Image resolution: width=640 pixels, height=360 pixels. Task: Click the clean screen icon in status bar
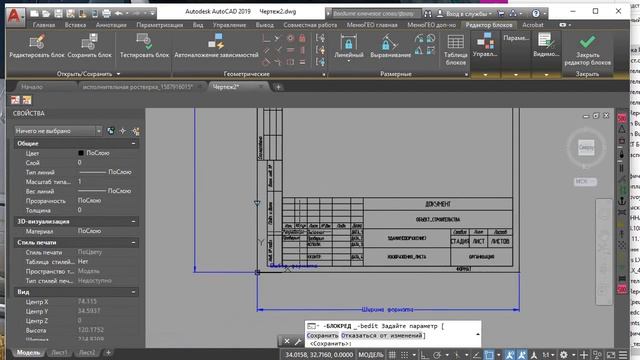tap(611, 355)
